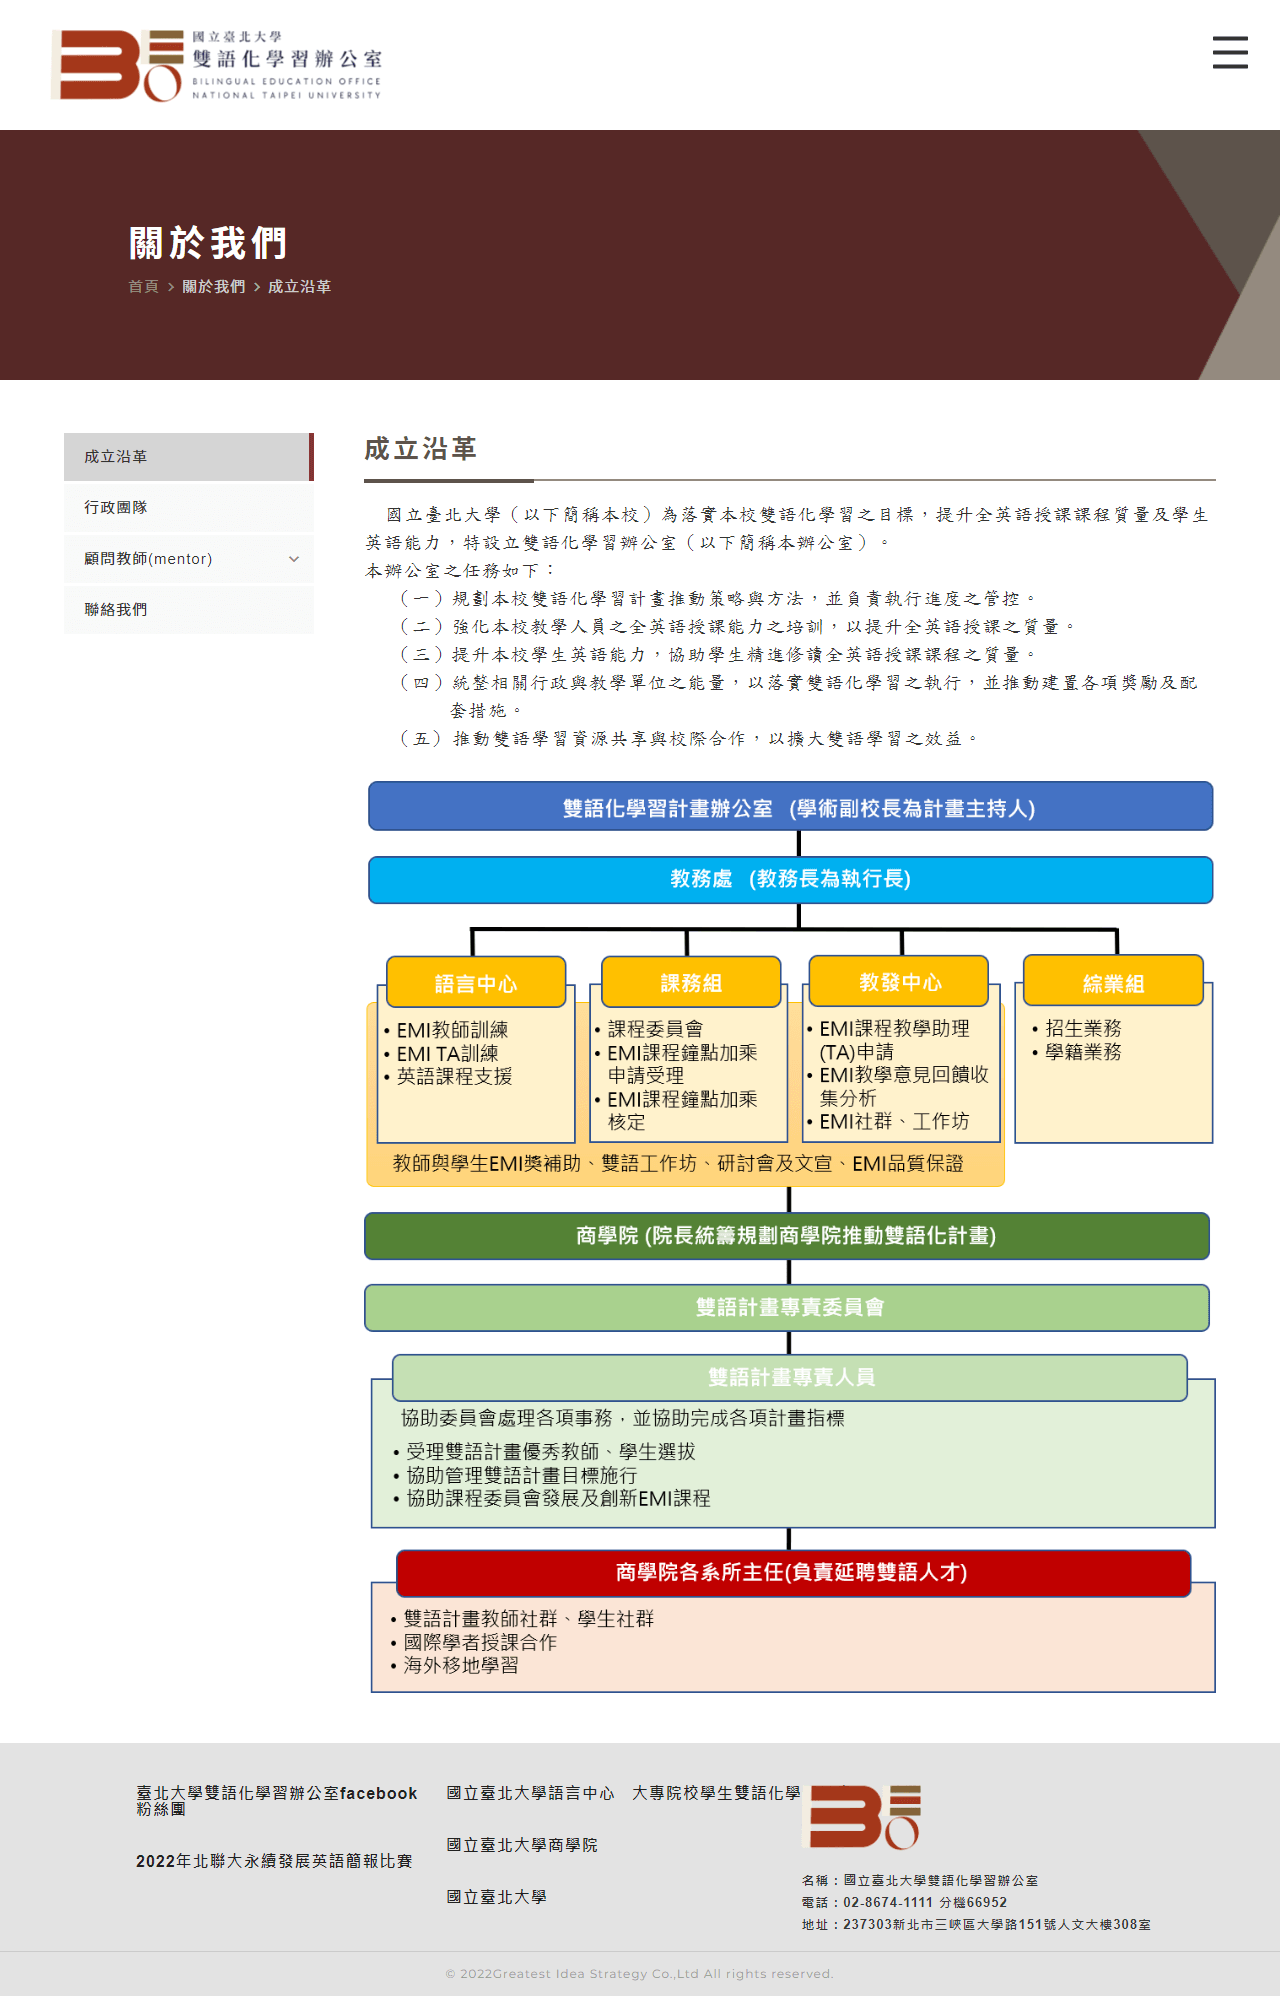The height and width of the screenshot is (1996, 1280).
Task: Click the 招生業務 bullet text
Action: (x=1083, y=1028)
